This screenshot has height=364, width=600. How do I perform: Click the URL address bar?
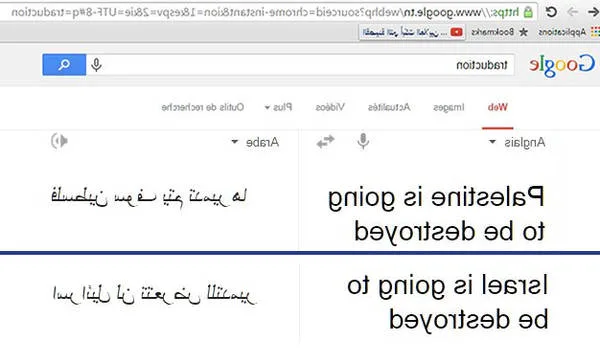tap(268, 12)
